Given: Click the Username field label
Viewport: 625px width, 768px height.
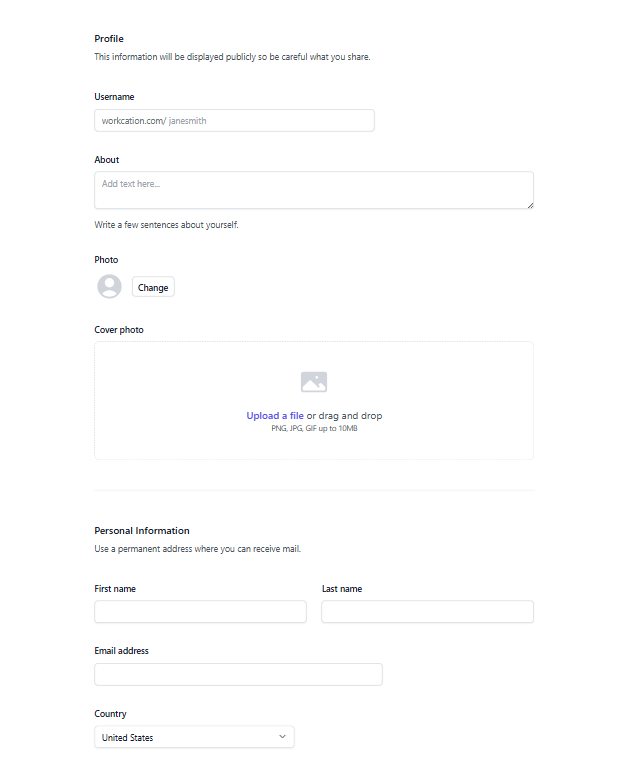Looking at the screenshot, I should pos(114,97).
